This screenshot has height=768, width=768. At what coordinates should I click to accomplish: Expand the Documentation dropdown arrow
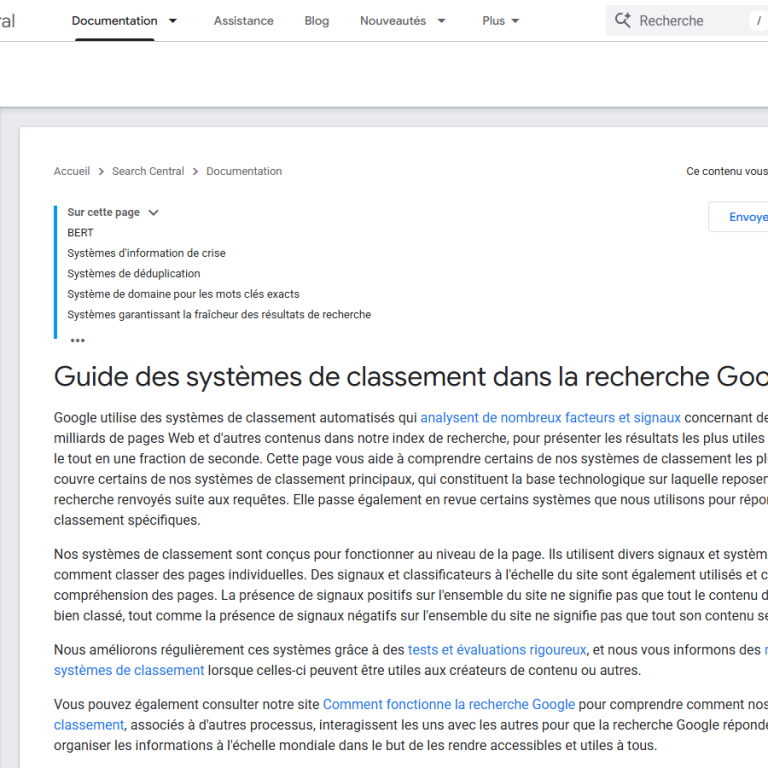pyautogui.click(x=172, y=21)
